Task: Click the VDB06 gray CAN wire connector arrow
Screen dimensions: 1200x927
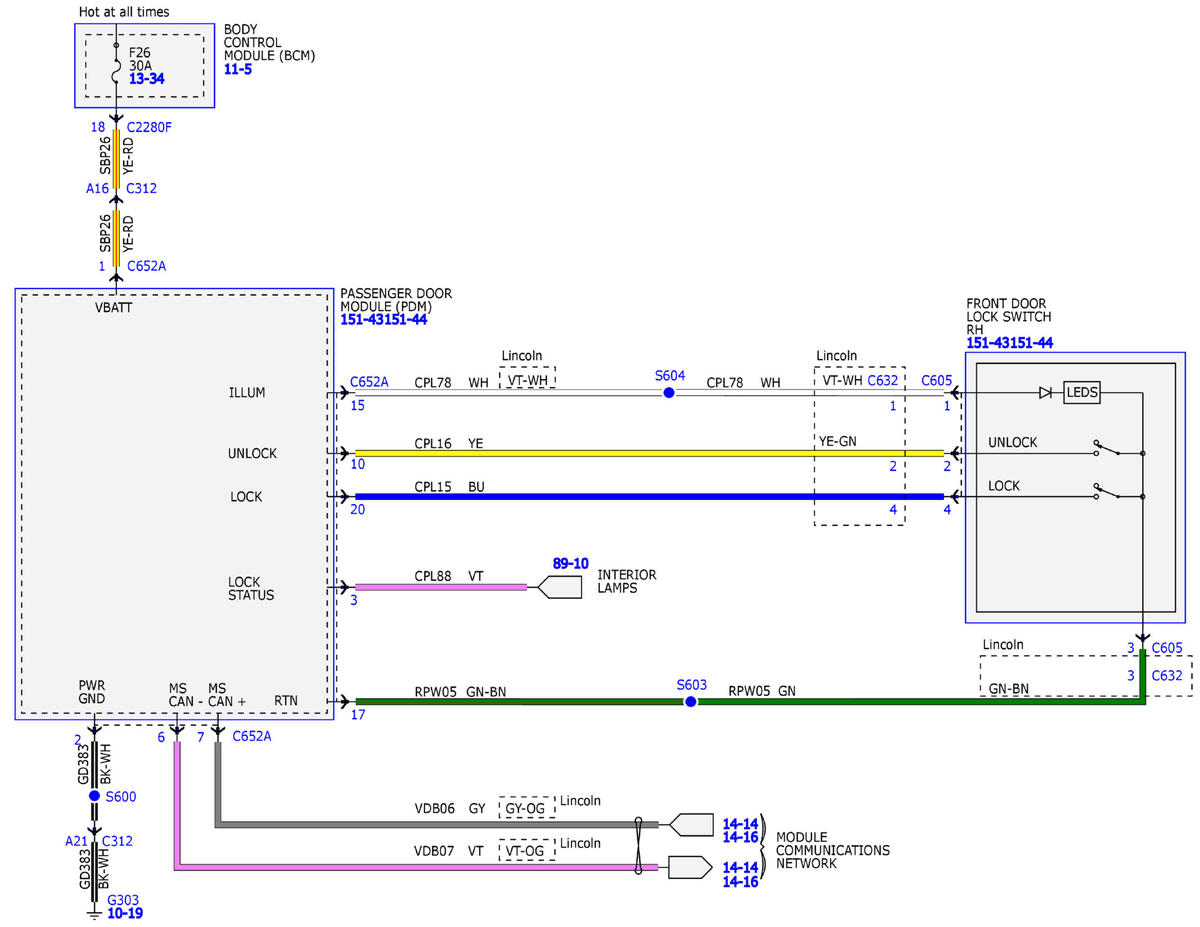Action: coord(692,824)
